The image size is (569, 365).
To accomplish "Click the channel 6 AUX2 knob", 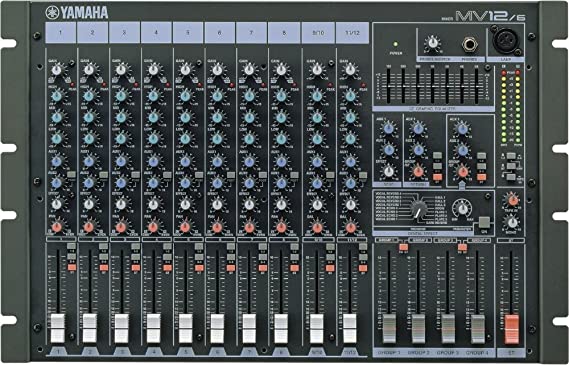I will pyautogui.click(x=217, y=183).
